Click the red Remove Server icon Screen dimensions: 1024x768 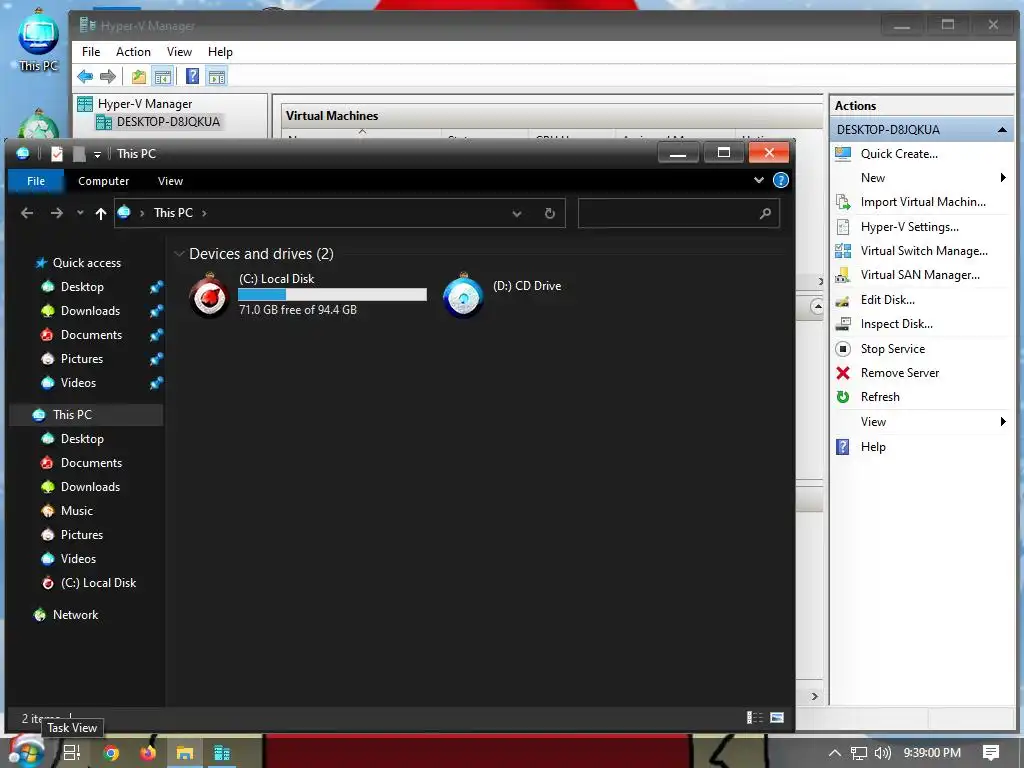(x=843, y=373)
